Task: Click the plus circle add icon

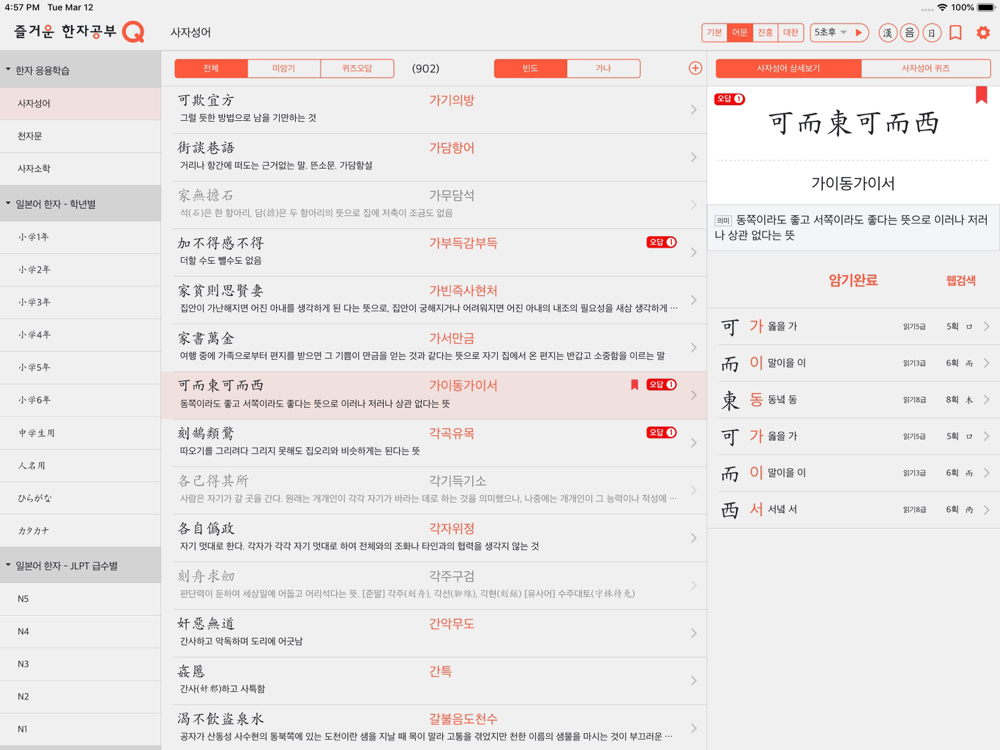Action: (x=695, y=68)
